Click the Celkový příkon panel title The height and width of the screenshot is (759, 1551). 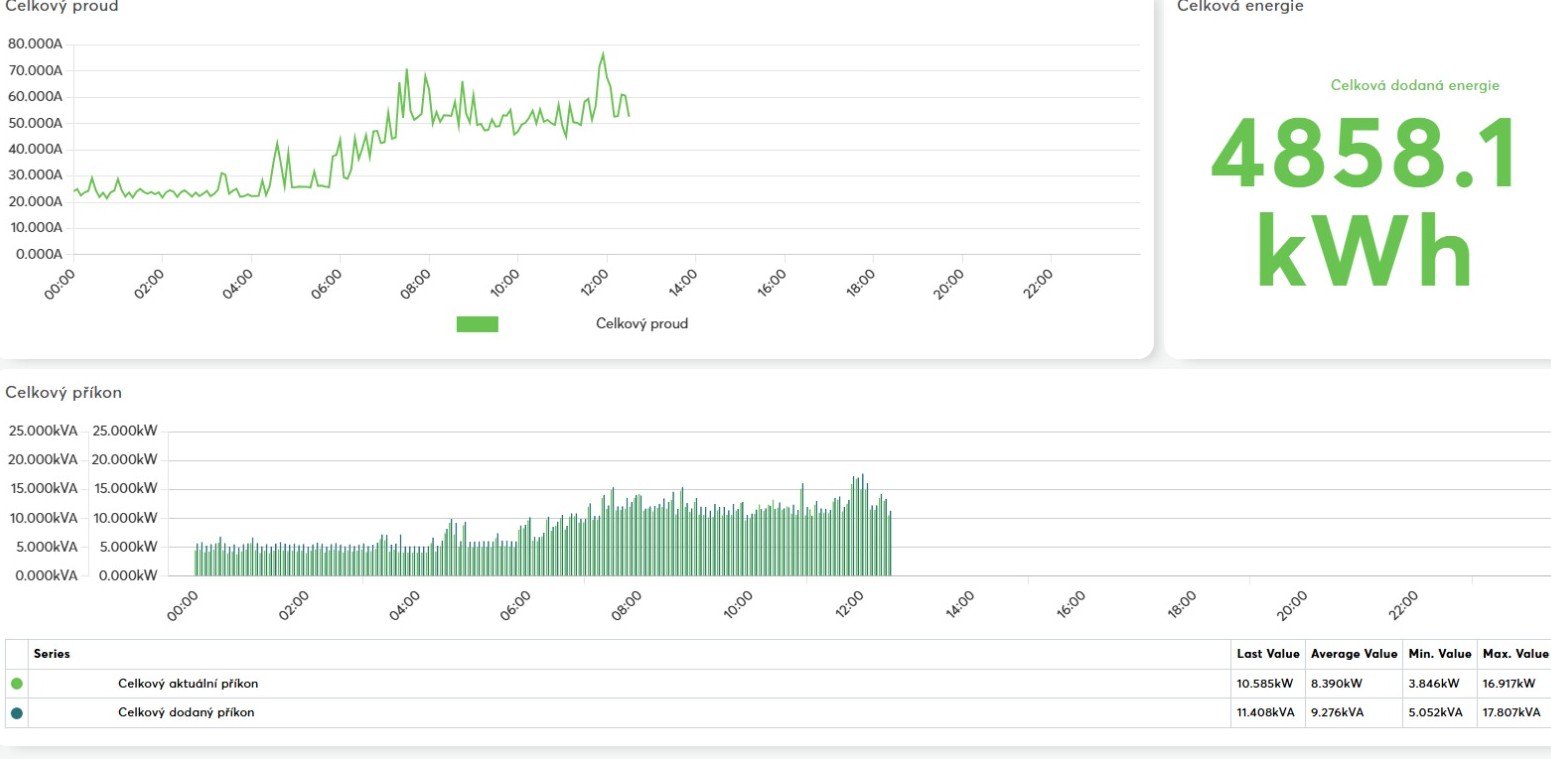point(64,393)
